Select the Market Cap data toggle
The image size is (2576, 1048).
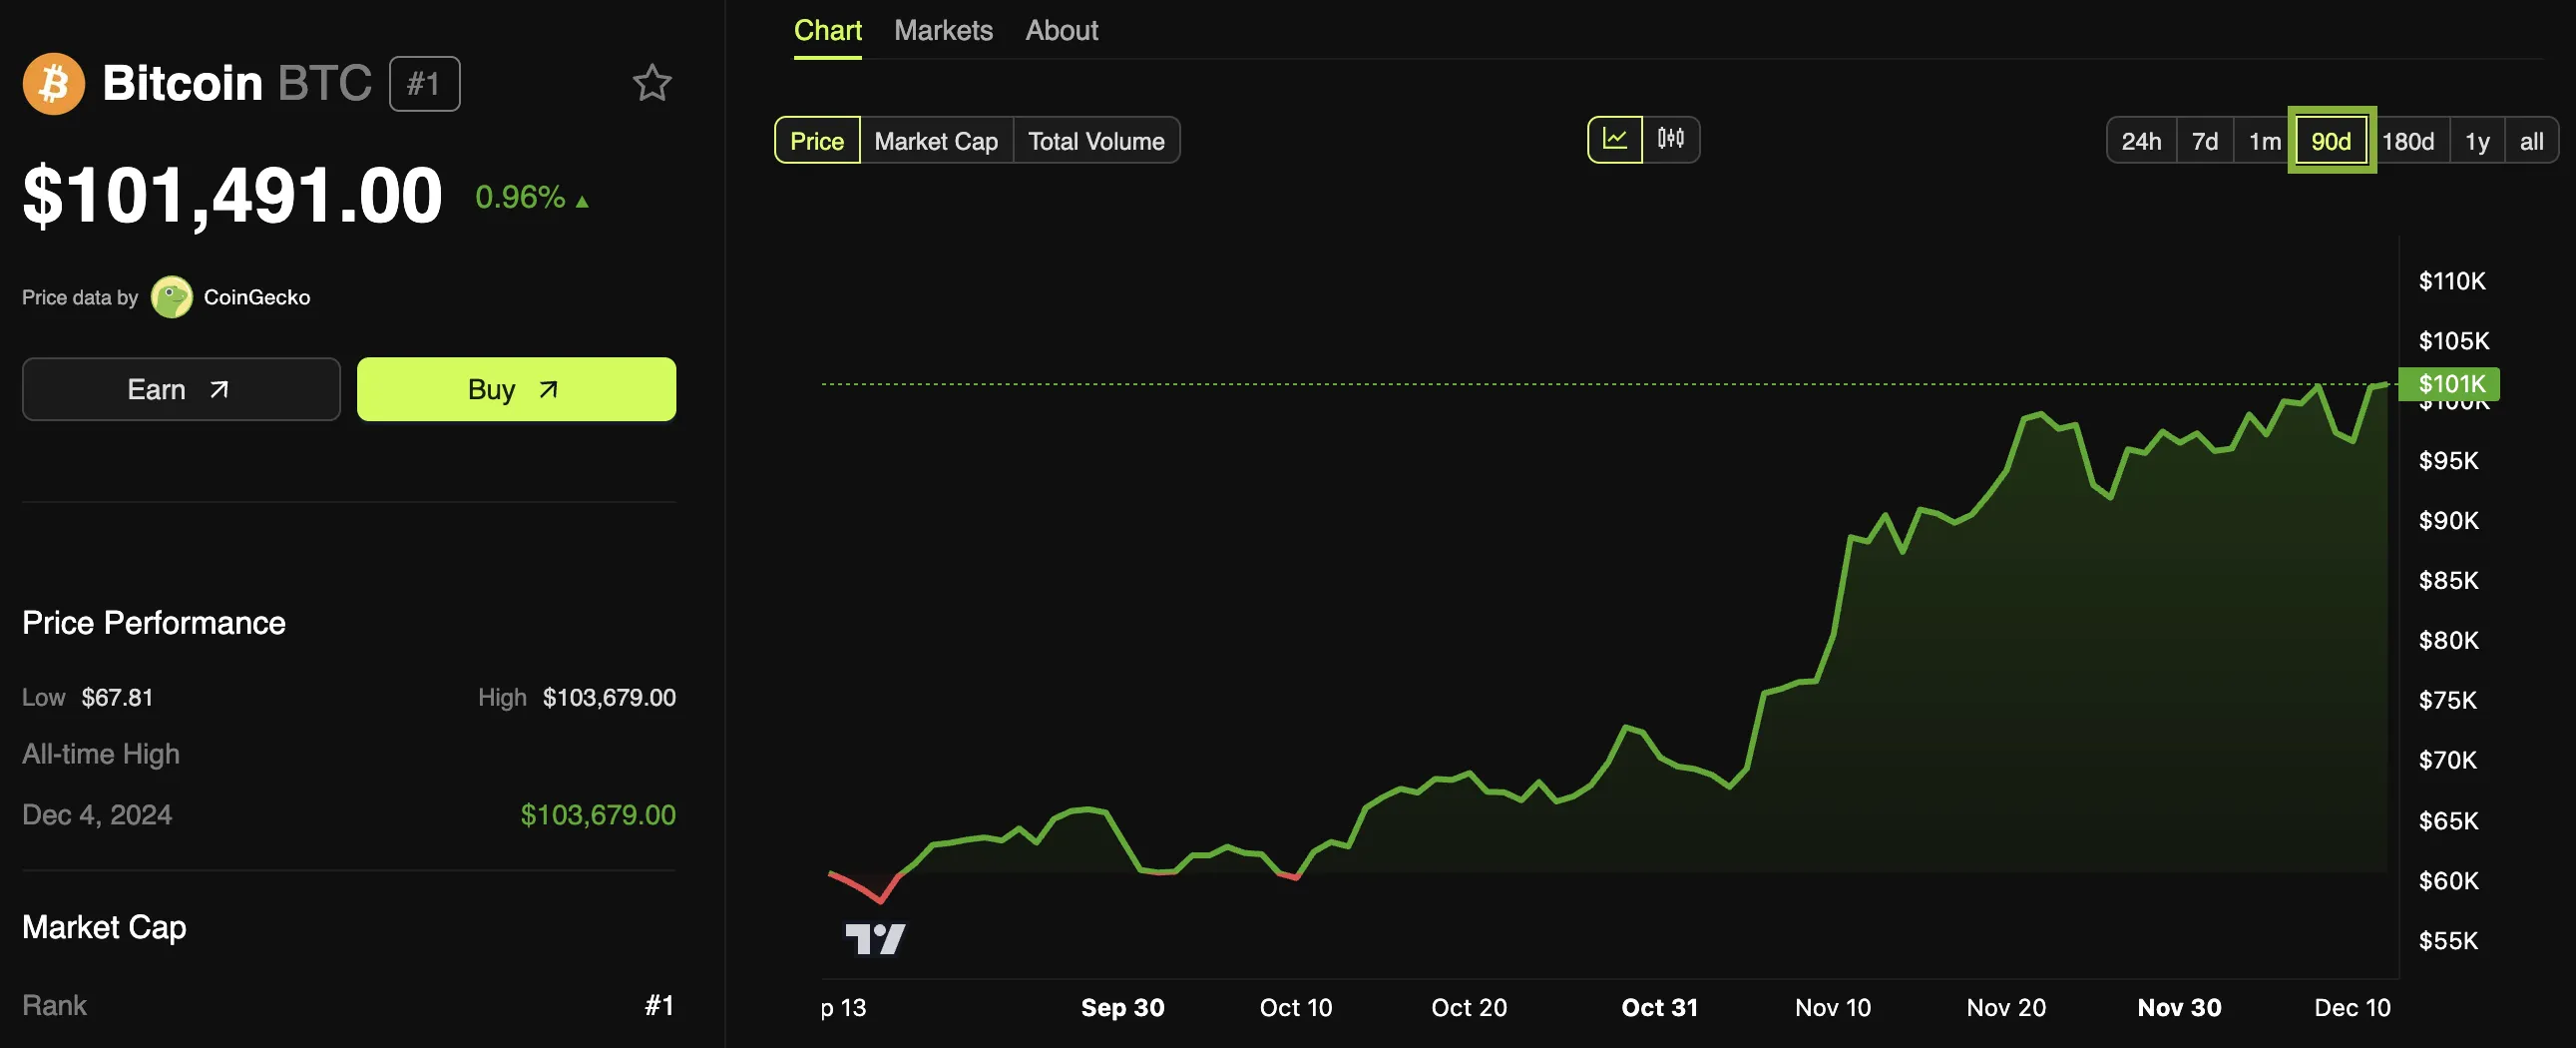click(936, 140)
